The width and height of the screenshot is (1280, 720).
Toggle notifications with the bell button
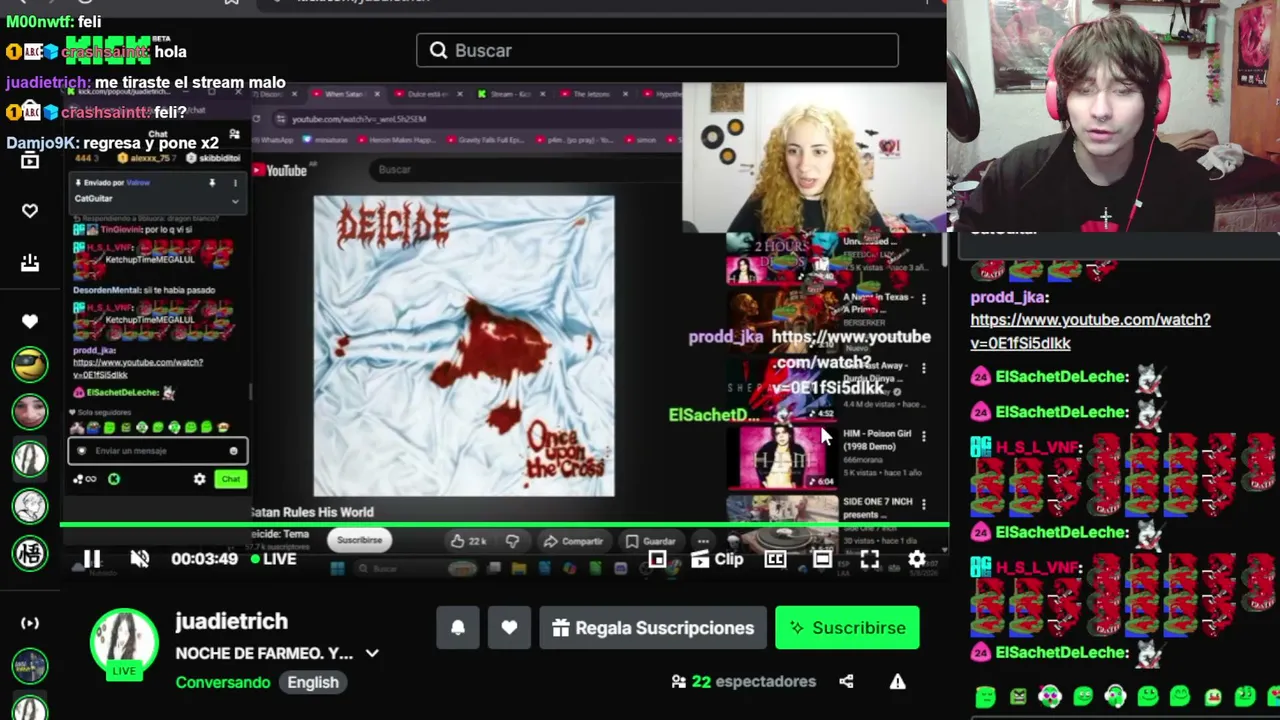[x=458, y=628]
